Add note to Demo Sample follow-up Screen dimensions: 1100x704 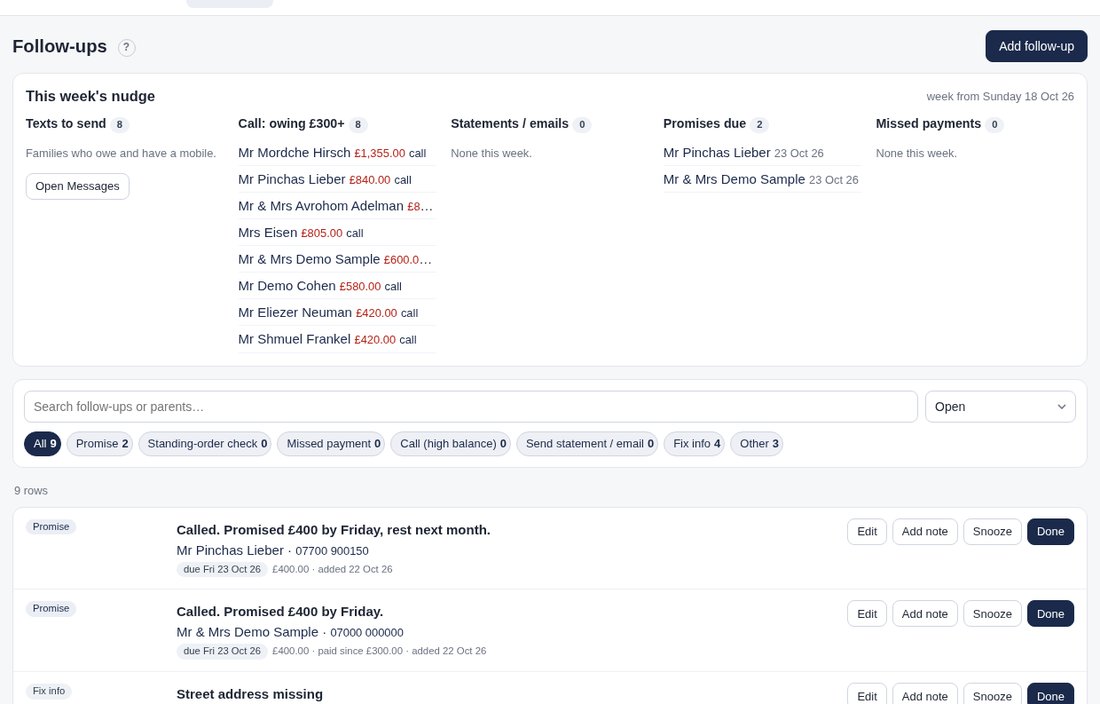click(925, 614)
